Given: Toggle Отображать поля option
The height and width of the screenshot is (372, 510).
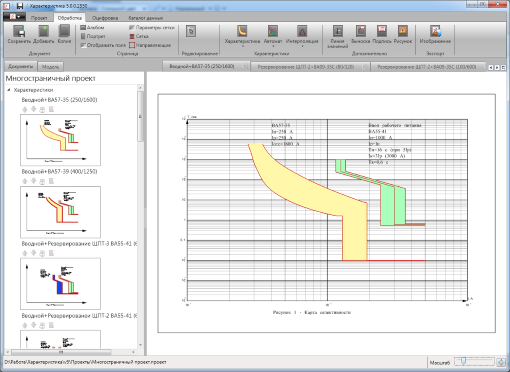Looking at the screenshot, I should (x=103, y=45).
